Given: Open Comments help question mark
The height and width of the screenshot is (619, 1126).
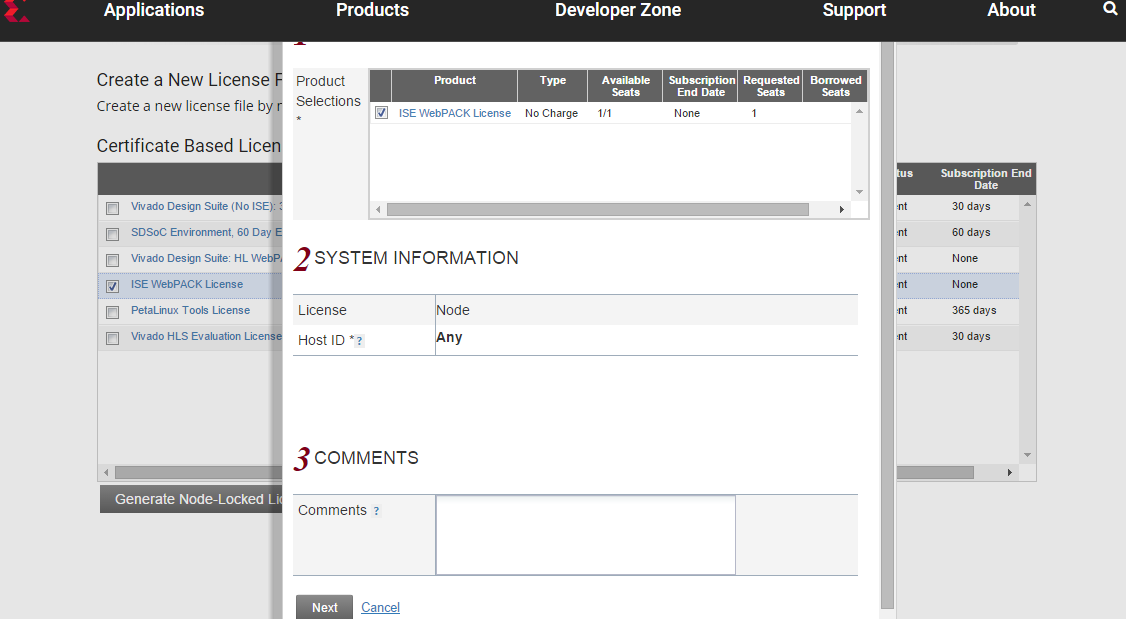Looking at the screenshot, I should pyautogui.click(x=376, y=511).
